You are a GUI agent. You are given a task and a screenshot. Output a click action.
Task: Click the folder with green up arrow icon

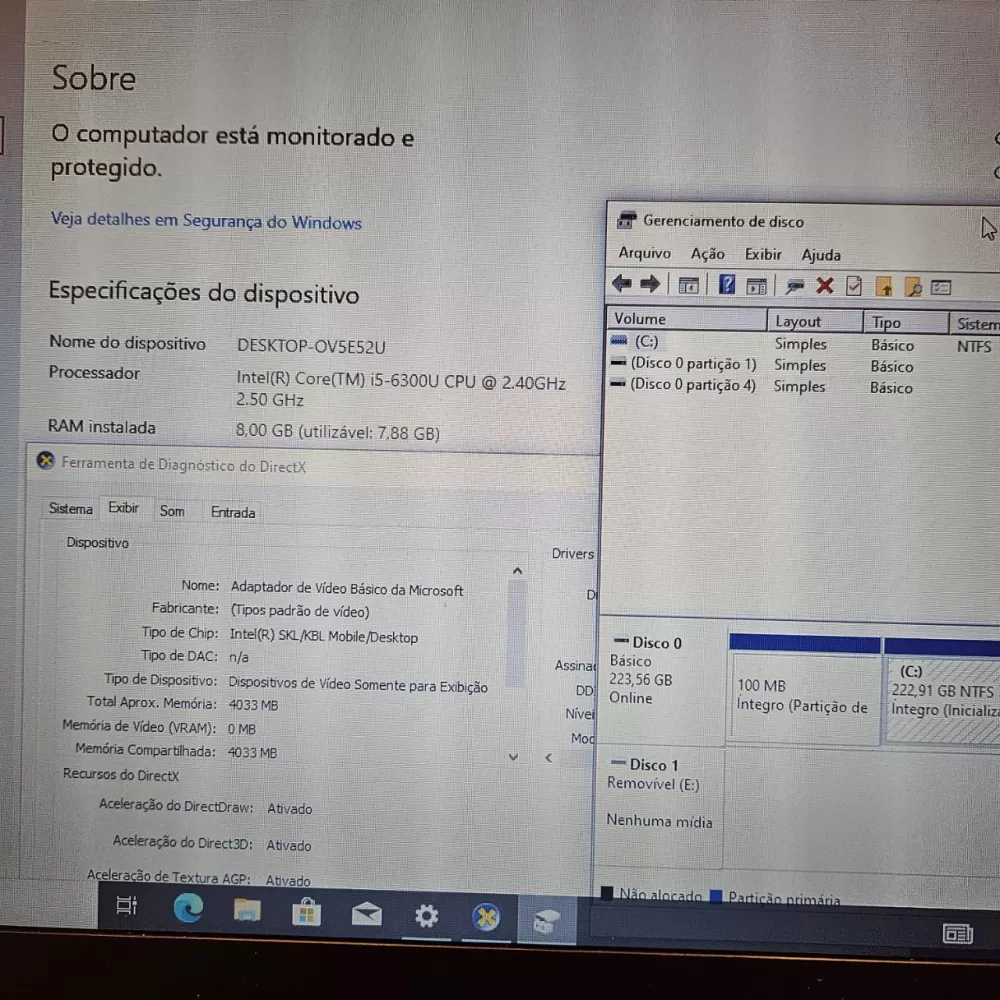click(884, 287)
